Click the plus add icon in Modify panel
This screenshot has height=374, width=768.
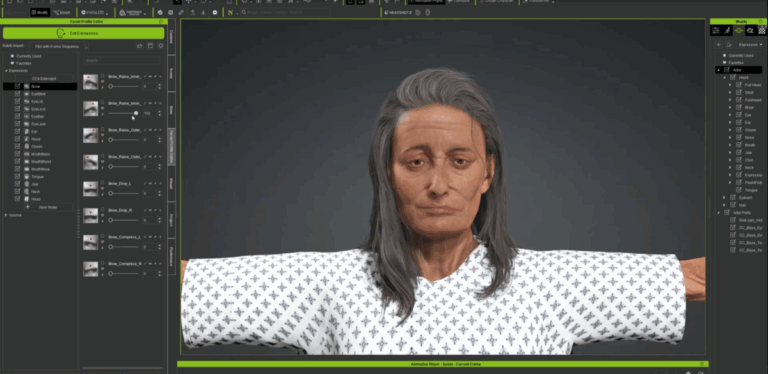(x=719, y=45)
